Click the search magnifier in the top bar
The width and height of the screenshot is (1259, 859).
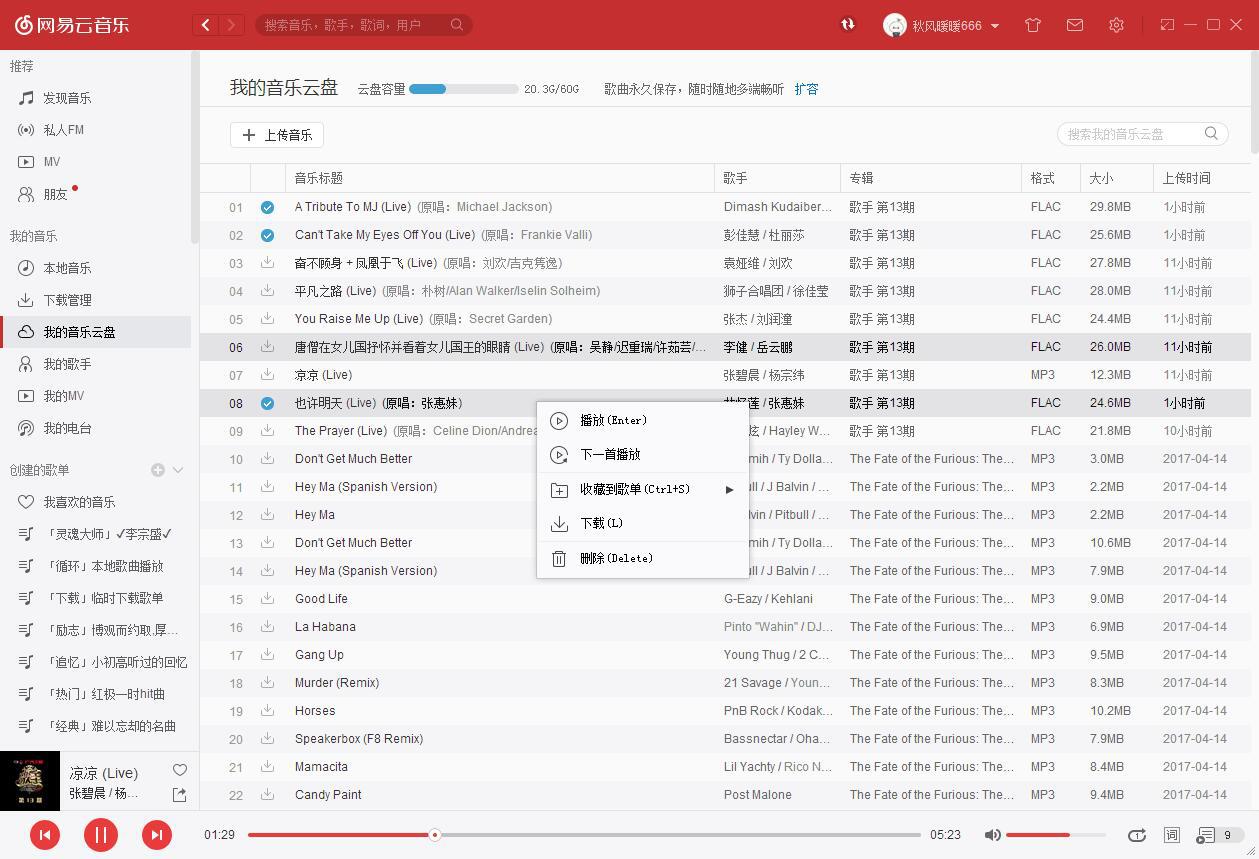coord(457,25)
